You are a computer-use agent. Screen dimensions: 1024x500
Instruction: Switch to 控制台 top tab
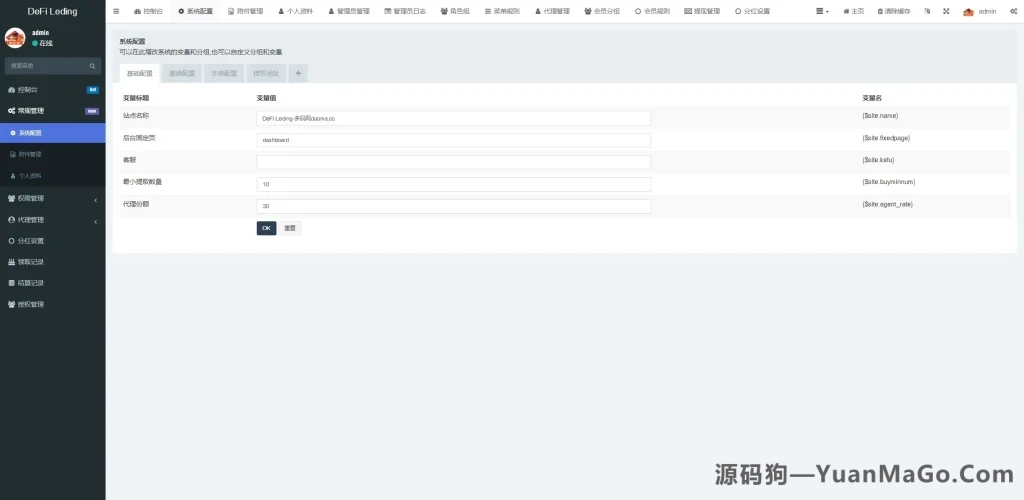point(148,11)
